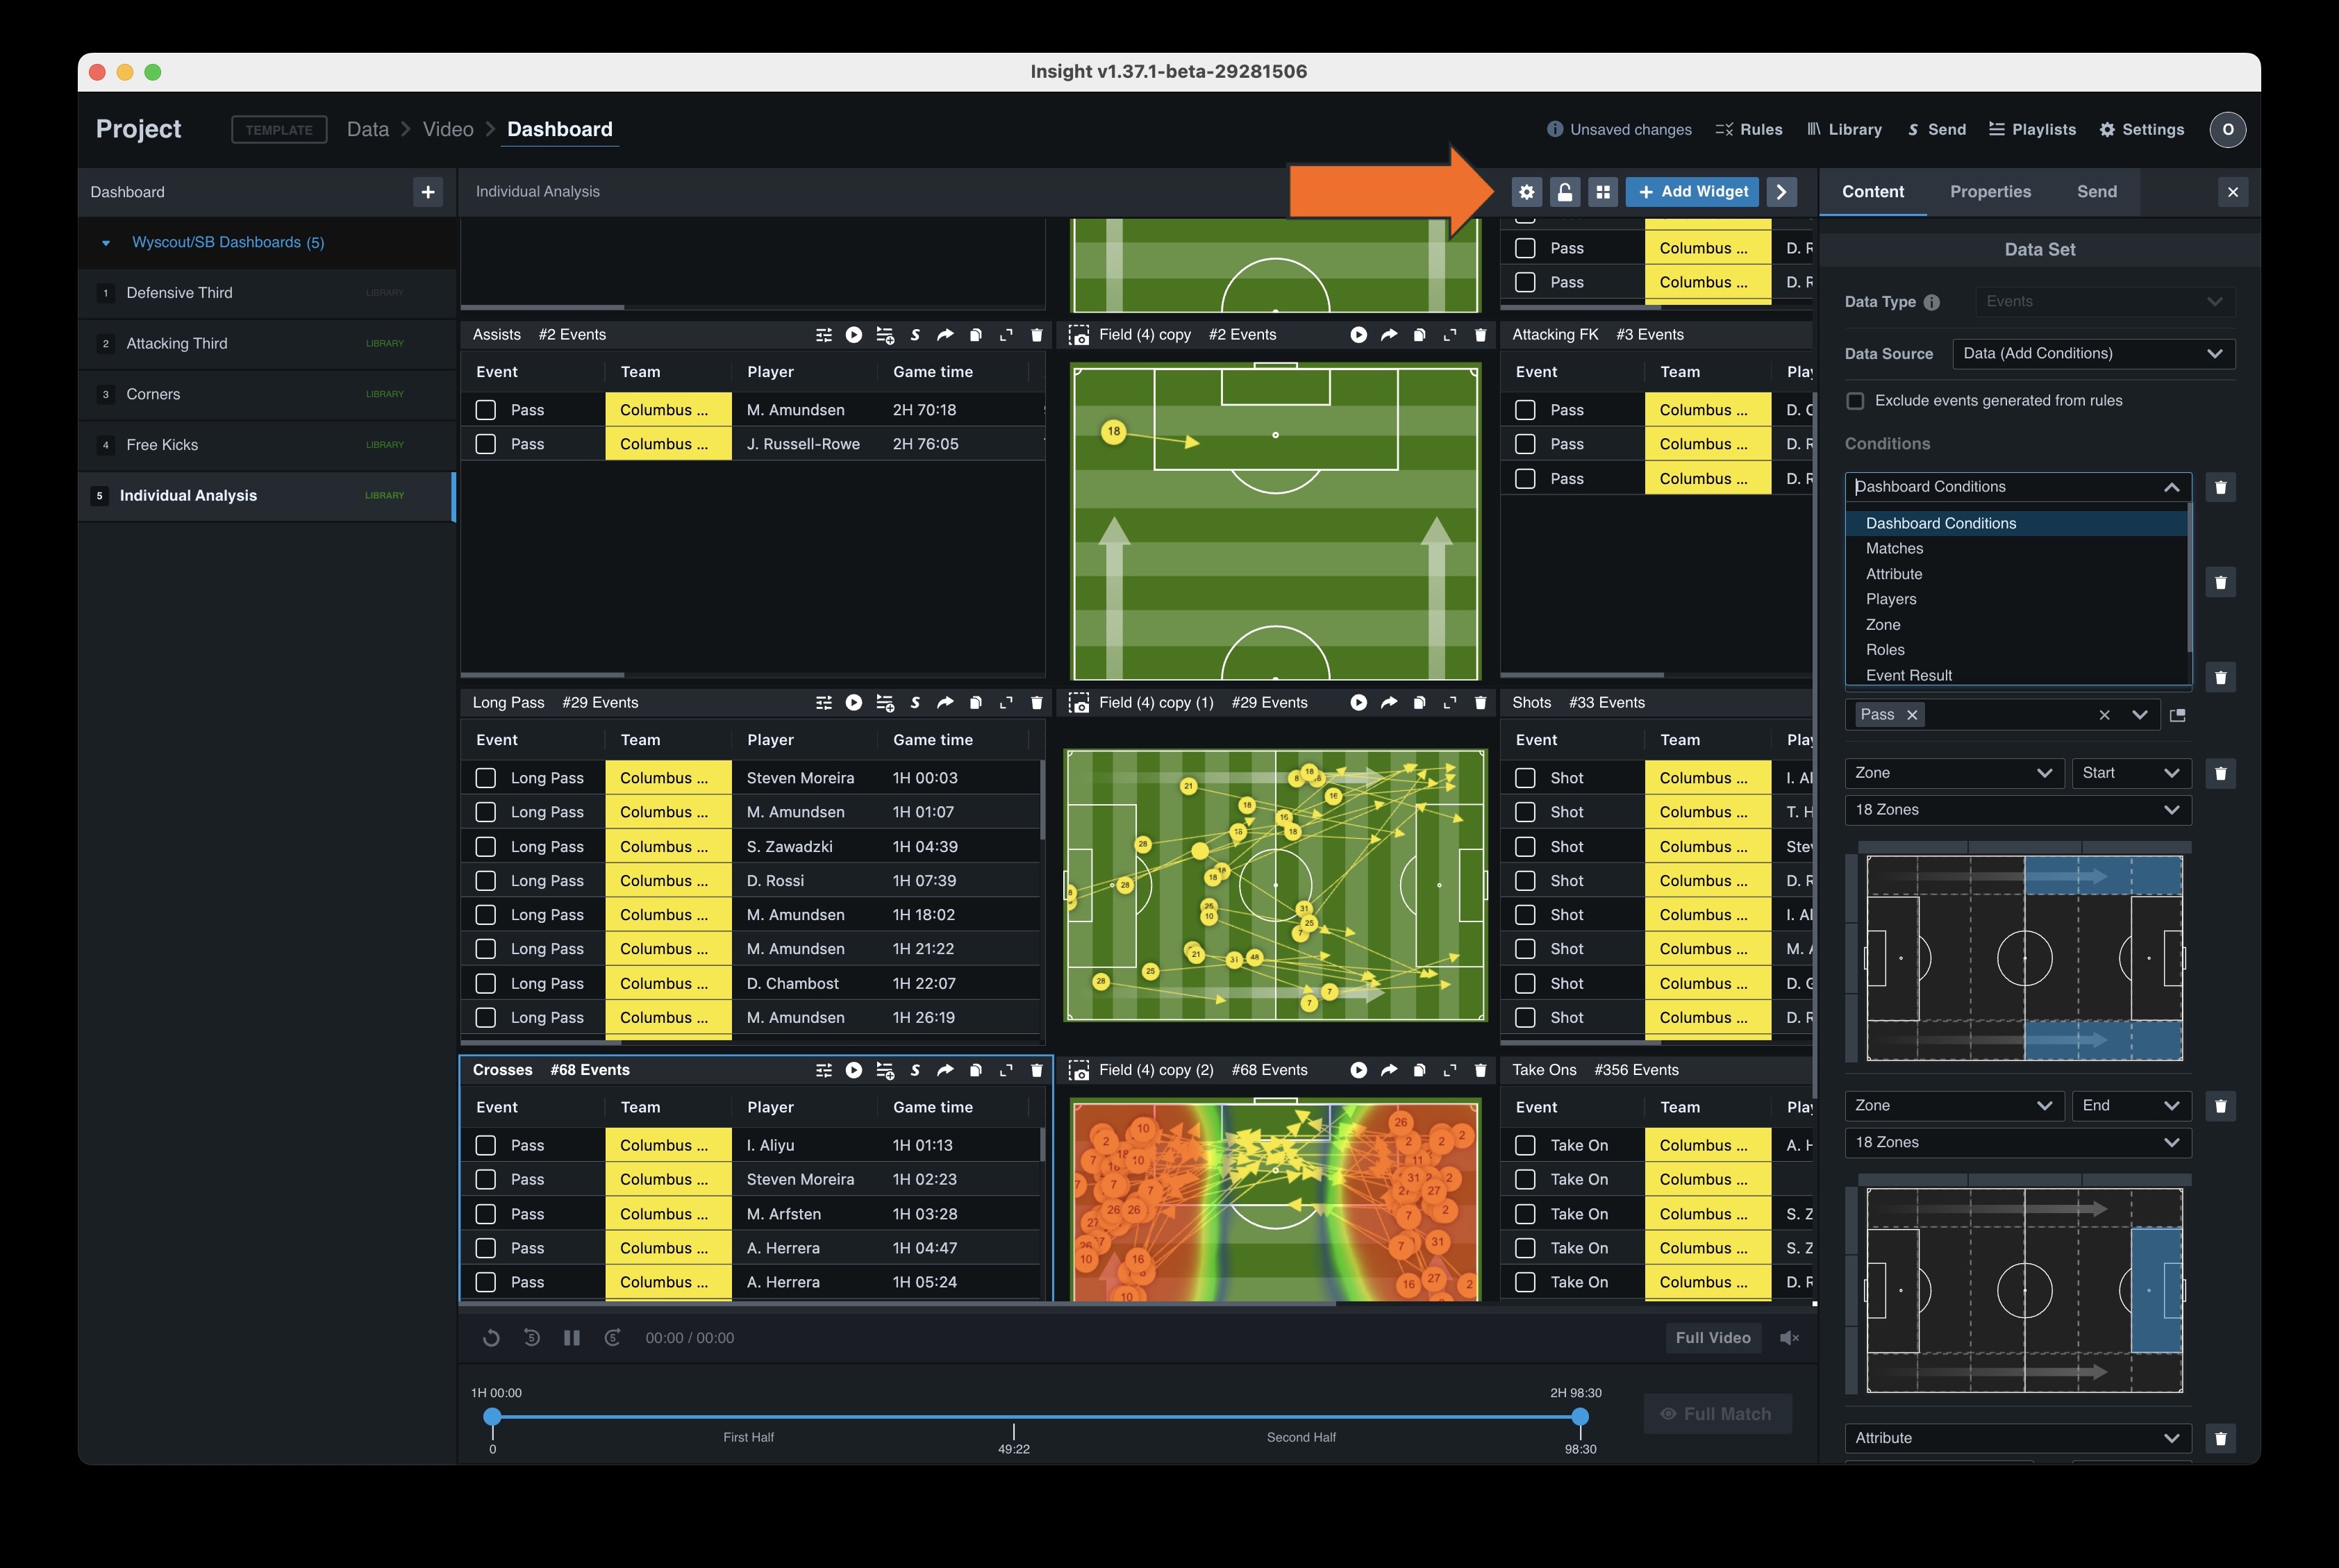
Task: Check Pass row for M. Amundsen in Assists
Action: (486, 410)
